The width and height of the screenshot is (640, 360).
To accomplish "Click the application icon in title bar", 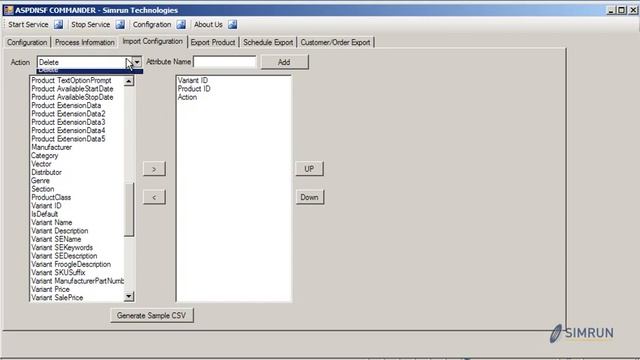I will pos(9,10).
